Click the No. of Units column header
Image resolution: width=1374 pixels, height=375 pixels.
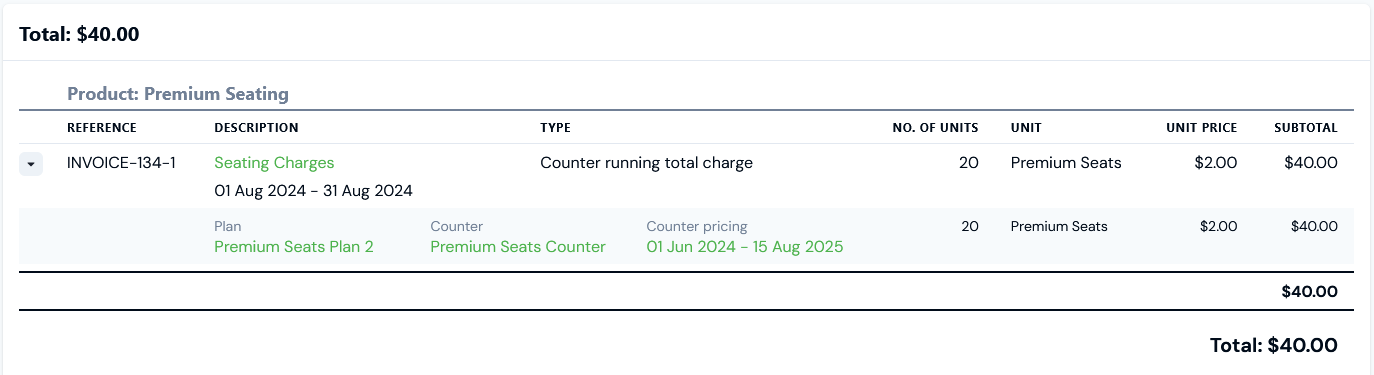coord(935,128)
